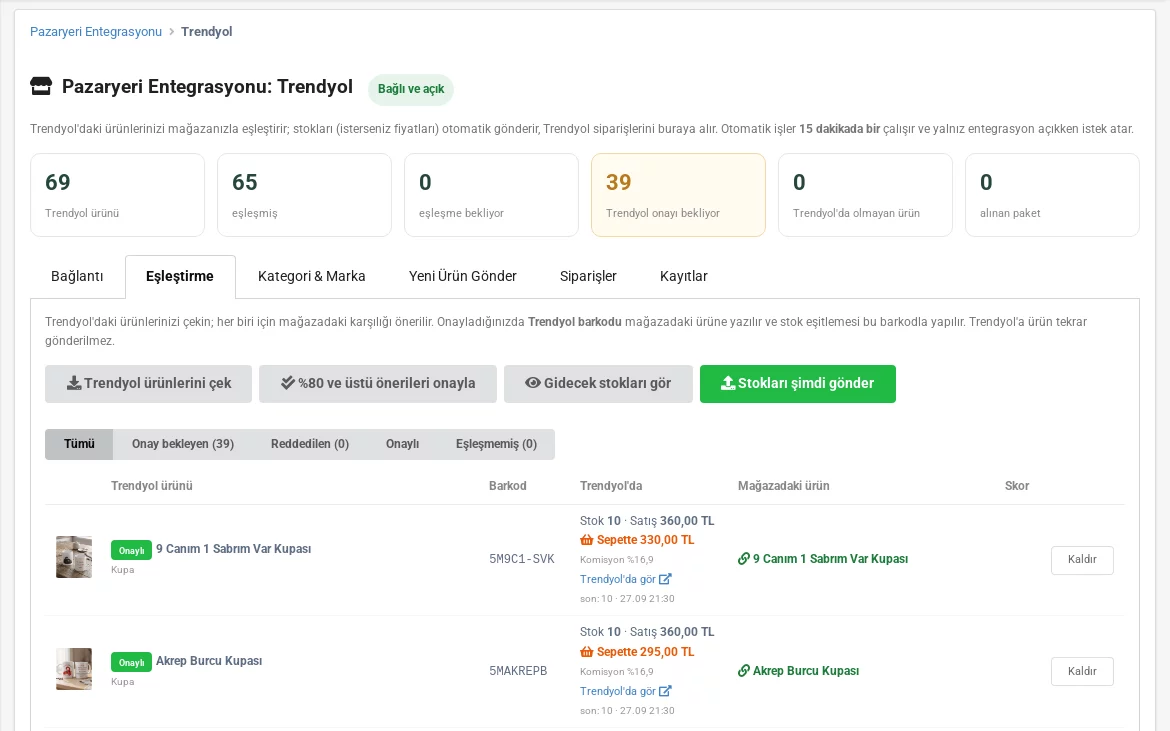1170x731 pixels.
Task: Click basket icon next to Sepette 295,00 TL
Action: (586, 652)
